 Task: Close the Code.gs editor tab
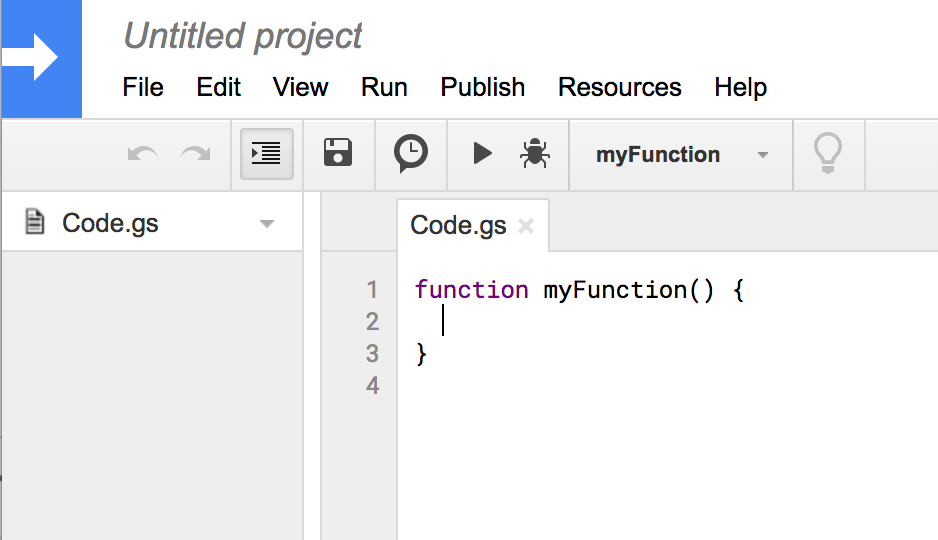[526, 226]
